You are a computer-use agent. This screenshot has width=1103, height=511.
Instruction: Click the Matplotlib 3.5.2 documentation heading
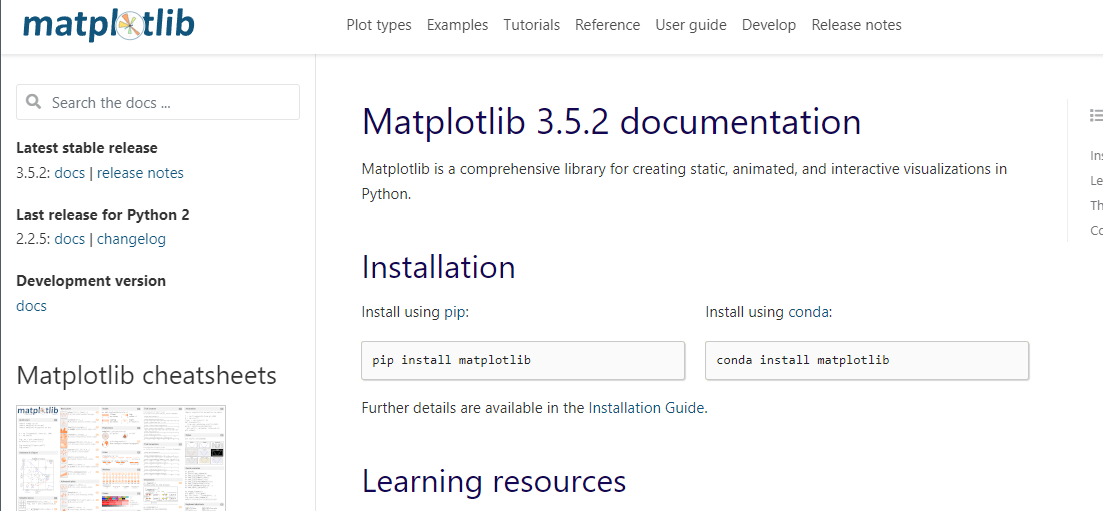pos(611,122)
